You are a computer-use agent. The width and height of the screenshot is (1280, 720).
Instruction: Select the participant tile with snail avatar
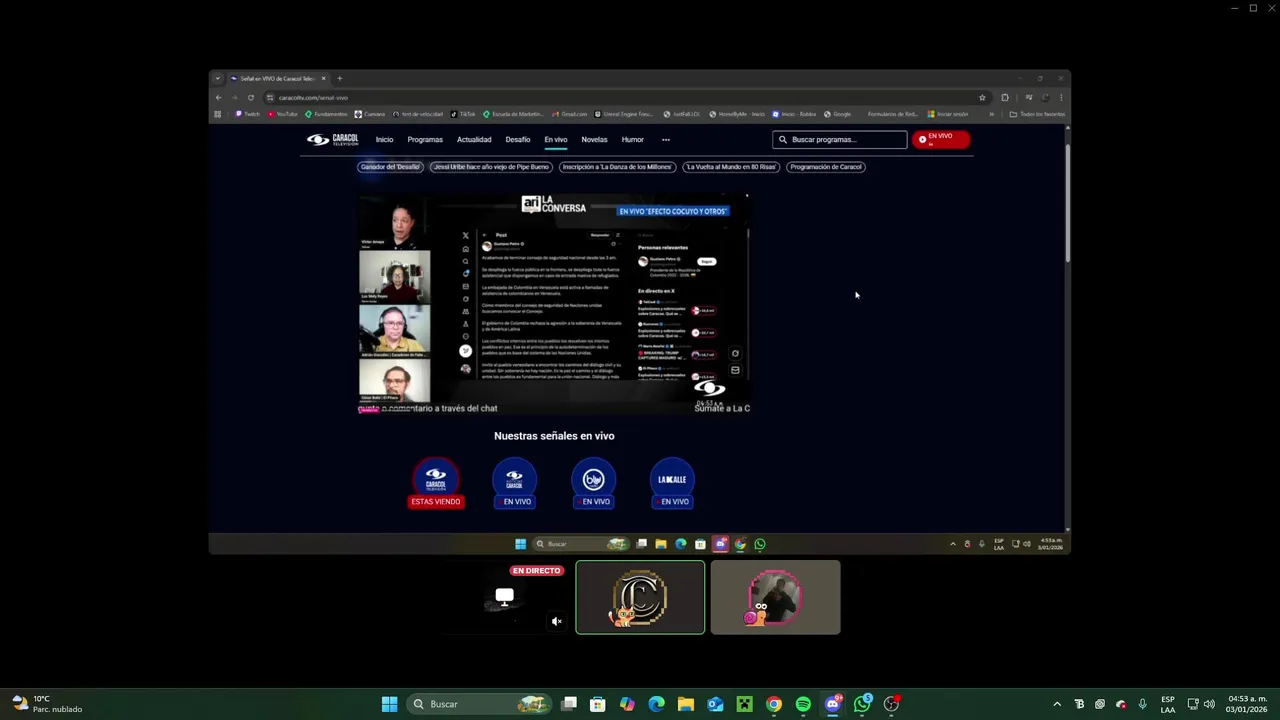point(775,598)
